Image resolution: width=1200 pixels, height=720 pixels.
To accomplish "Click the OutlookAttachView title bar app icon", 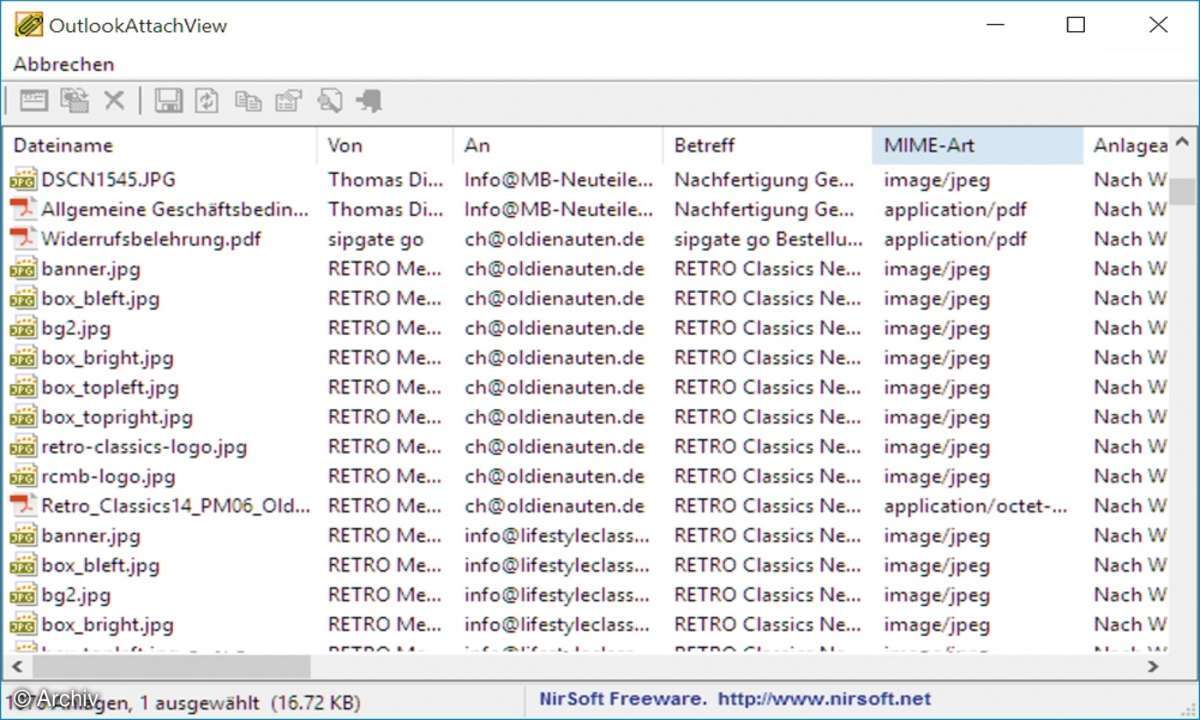I will 29,25.
